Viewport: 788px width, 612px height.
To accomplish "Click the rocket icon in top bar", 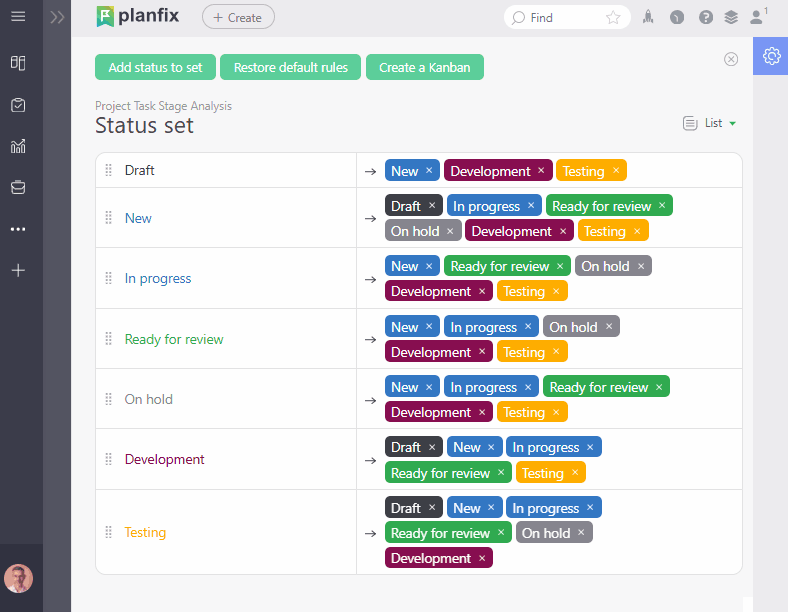I will (649, 17).
